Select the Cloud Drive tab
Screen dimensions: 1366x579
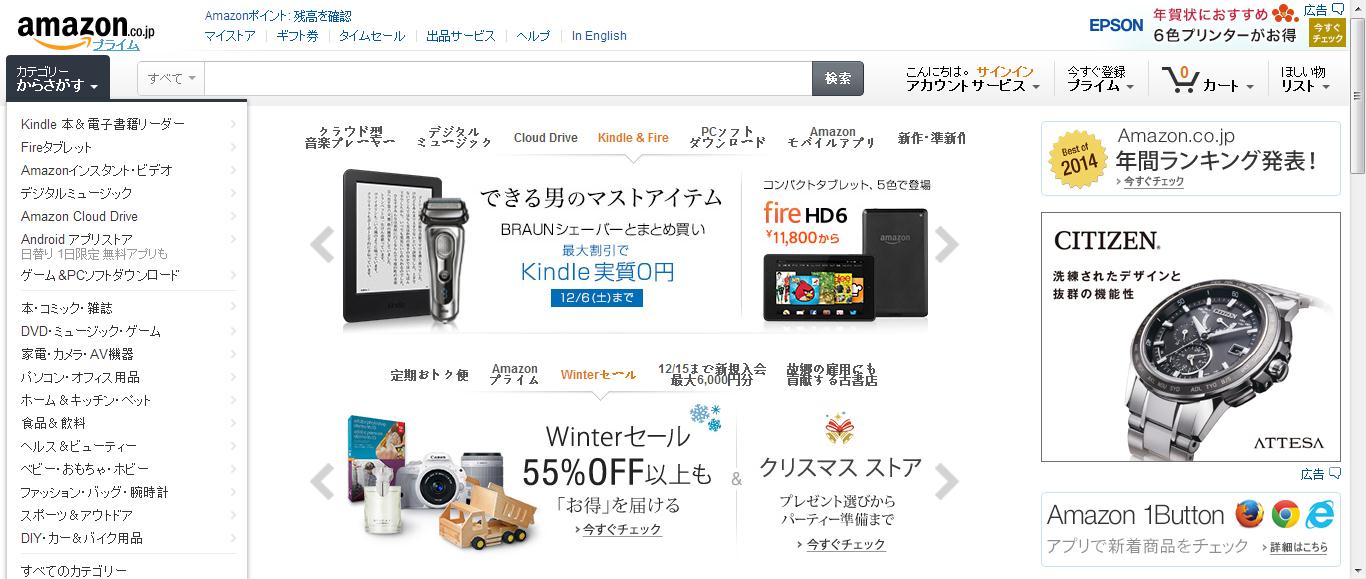tap(545, 138)
